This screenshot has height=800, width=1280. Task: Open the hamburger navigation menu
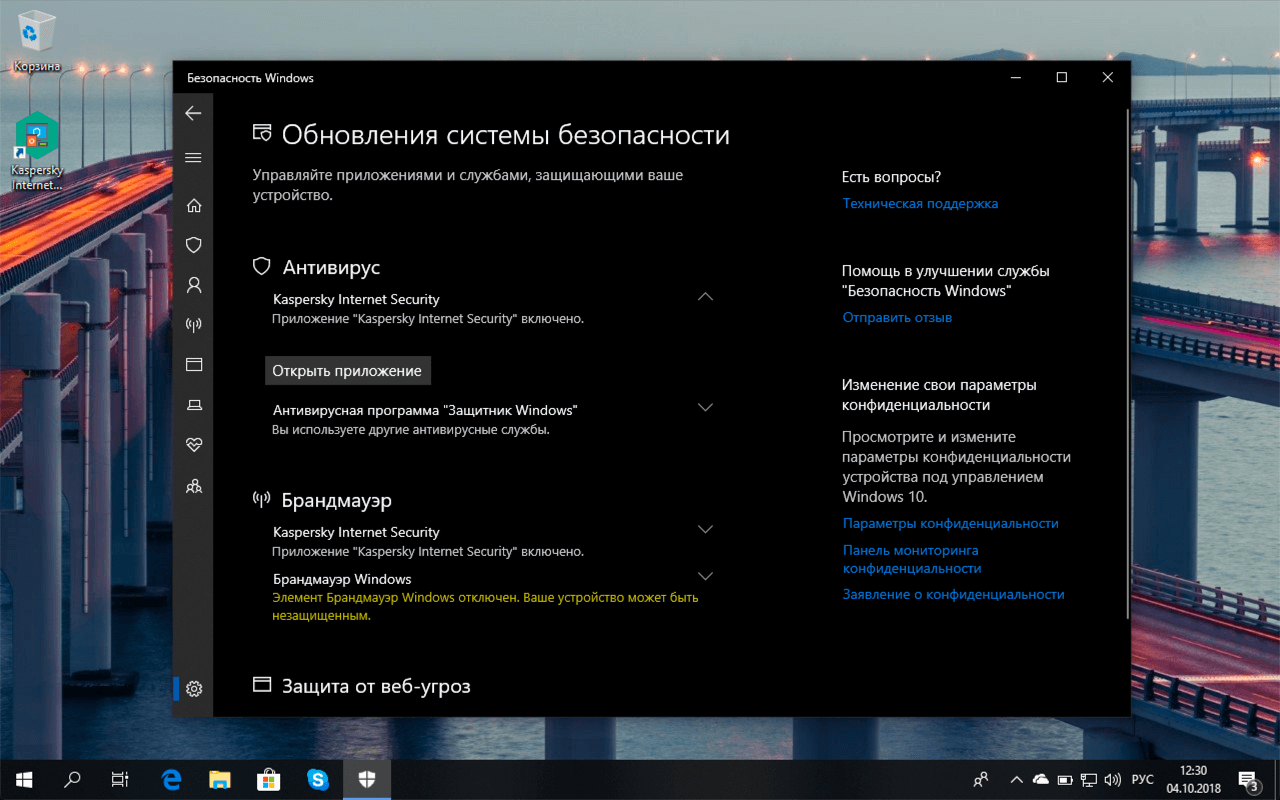click(193, 157)
